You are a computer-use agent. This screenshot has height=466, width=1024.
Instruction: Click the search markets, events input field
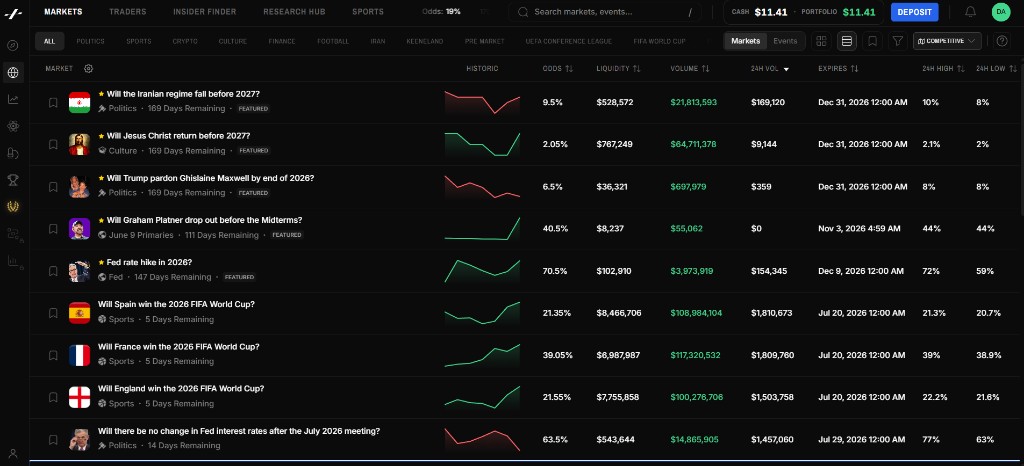605,12
